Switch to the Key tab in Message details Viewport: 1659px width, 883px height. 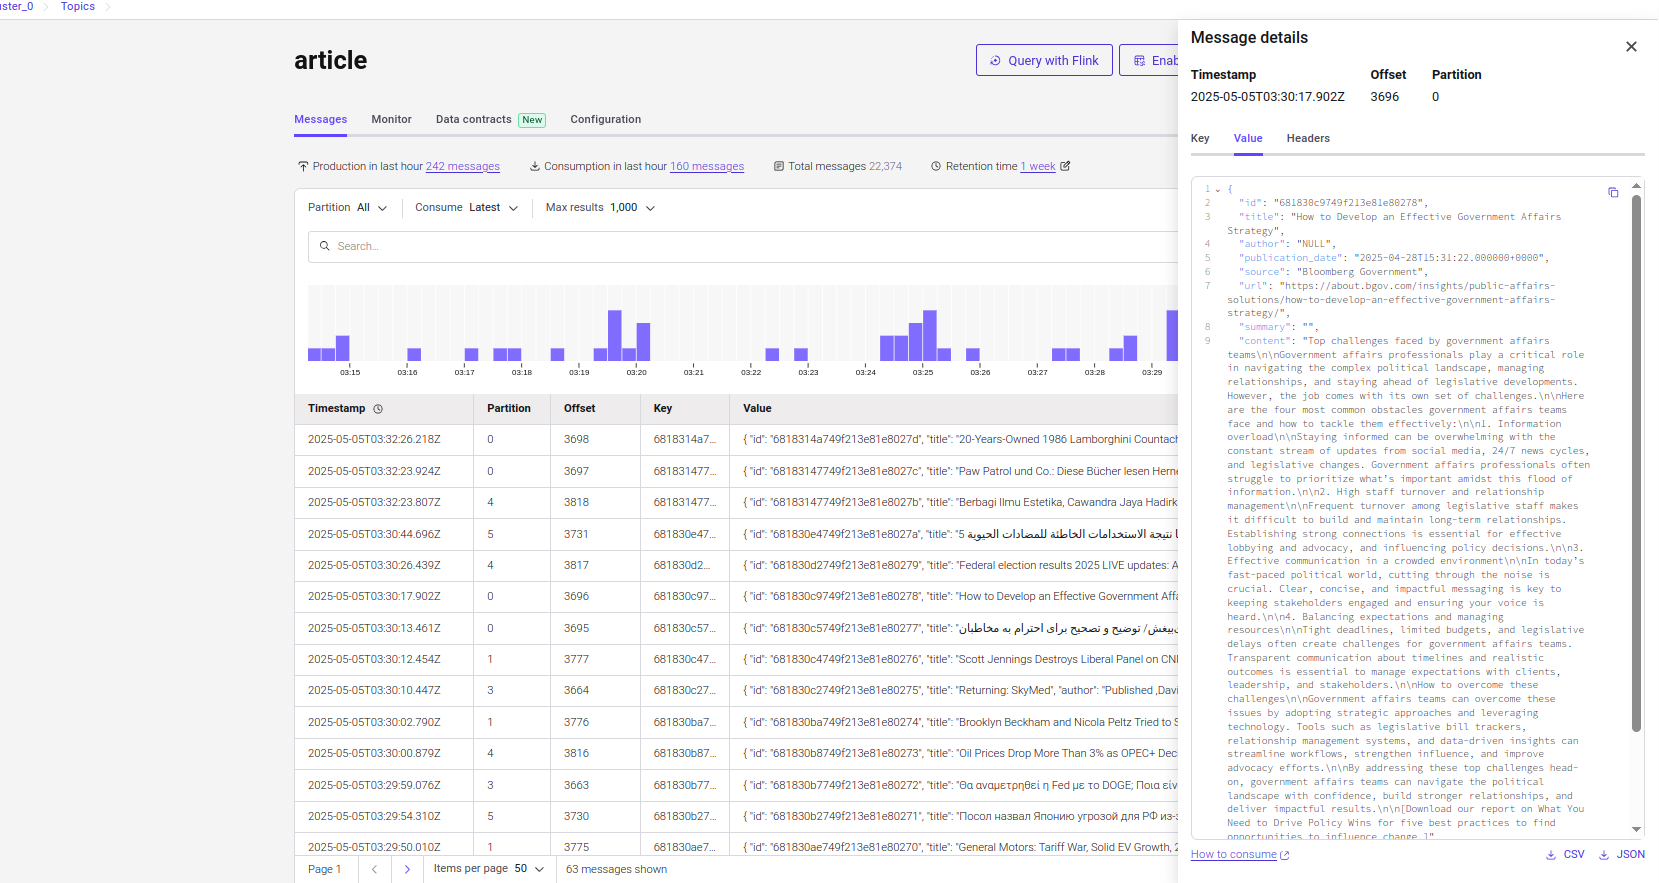point(1200,139)
